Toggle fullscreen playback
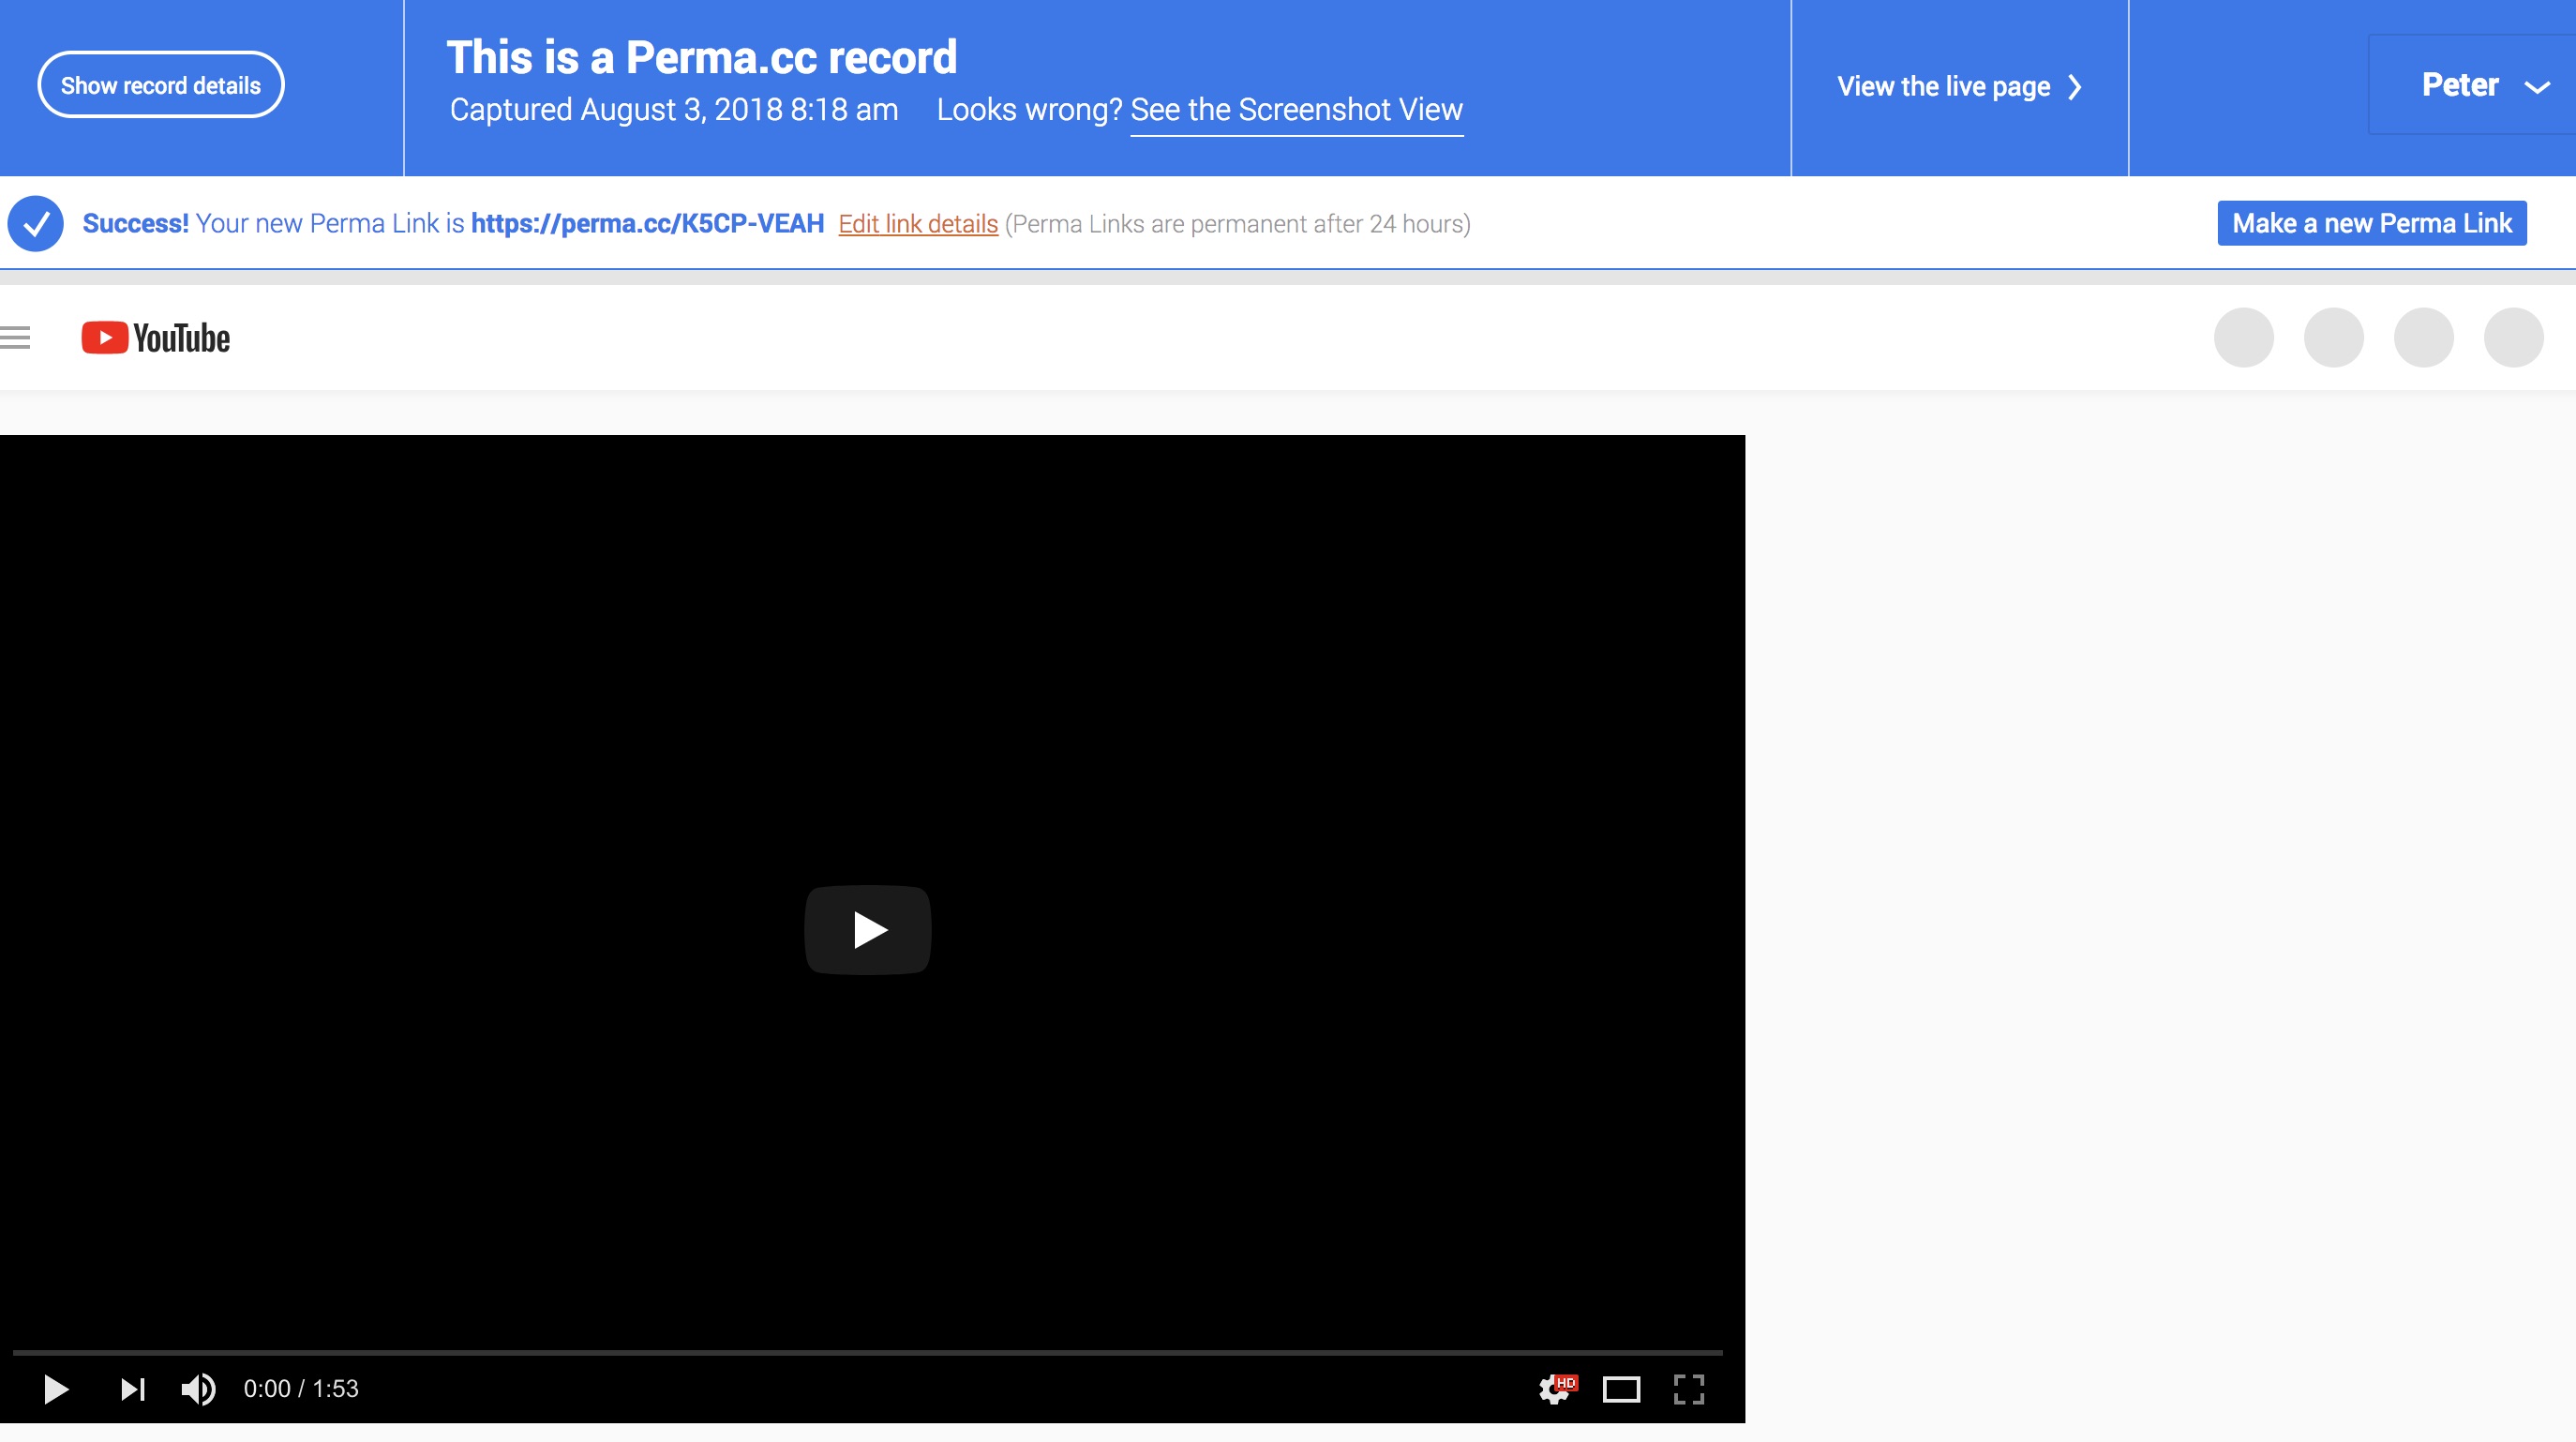The height and width of the screenshot is (1442, 2576). click(1690, 1389)
